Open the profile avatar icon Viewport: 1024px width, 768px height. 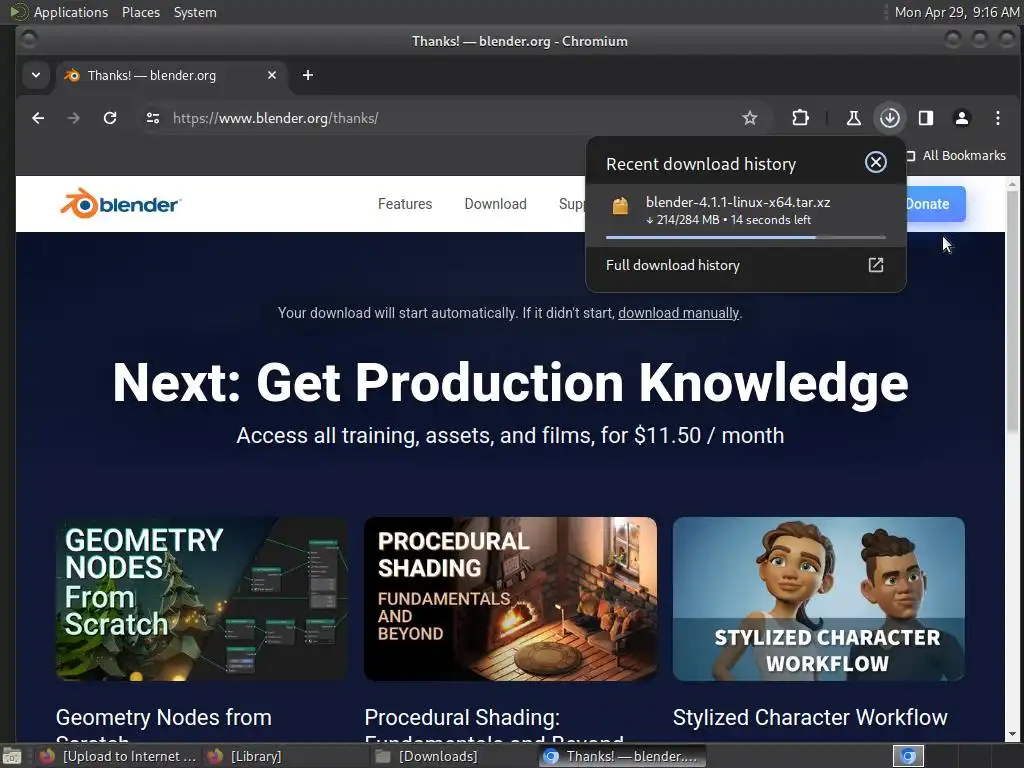click(961, 118)
